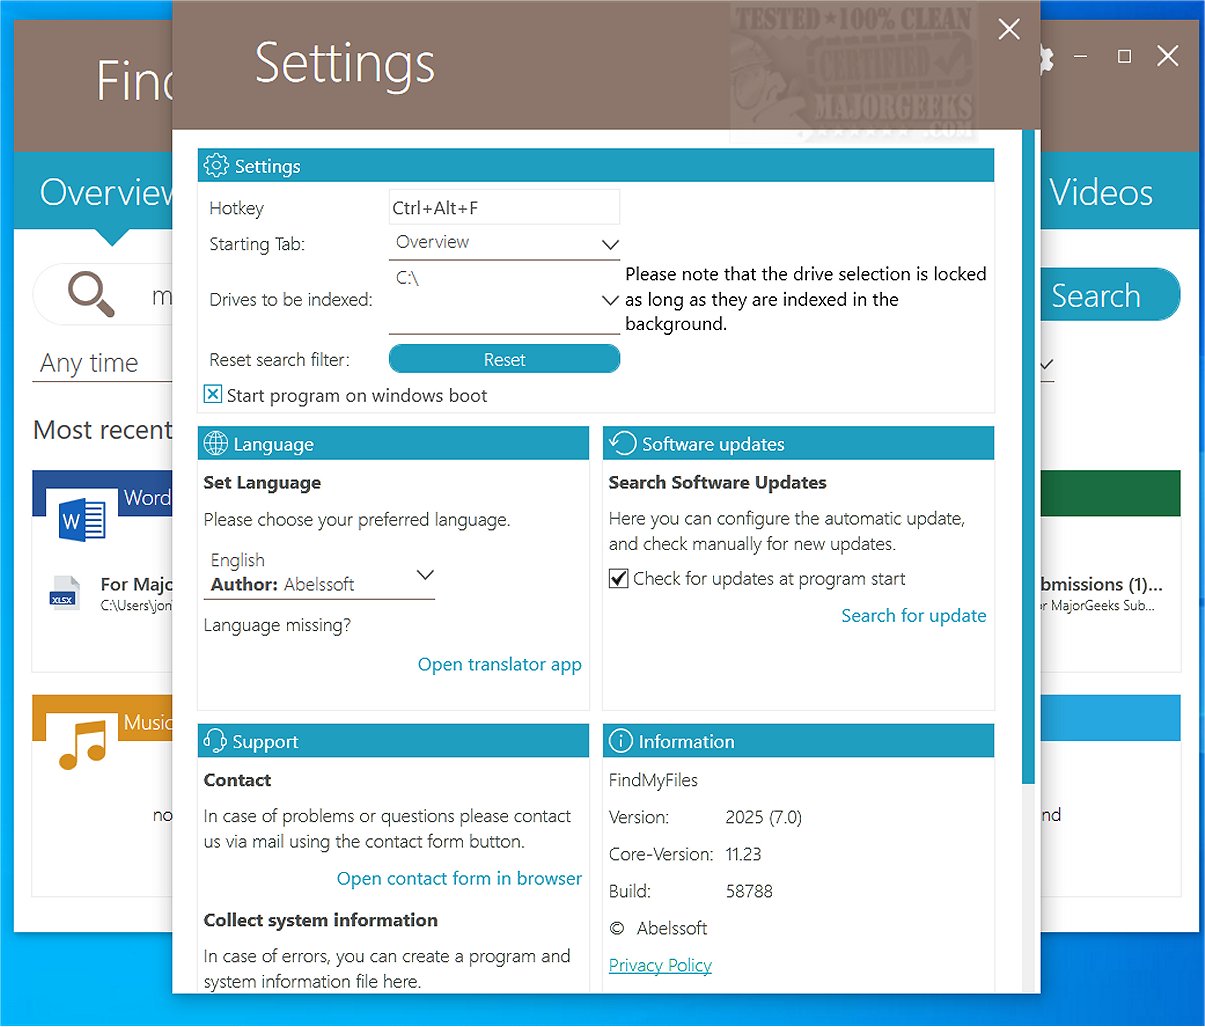Click the Collect system information heading
Image resolution: width=1205 pixels, height=1027 pixels.
click(321, 920)
